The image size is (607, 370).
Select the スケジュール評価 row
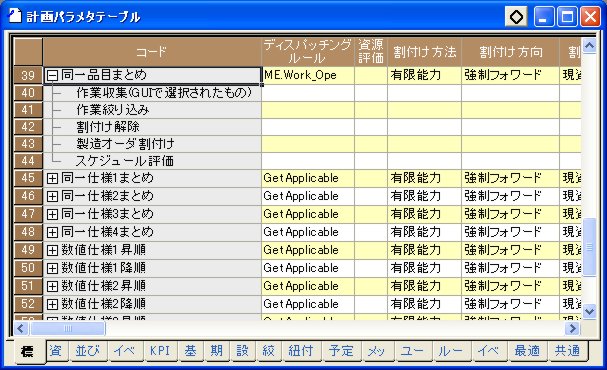click(x=152, y=161)
